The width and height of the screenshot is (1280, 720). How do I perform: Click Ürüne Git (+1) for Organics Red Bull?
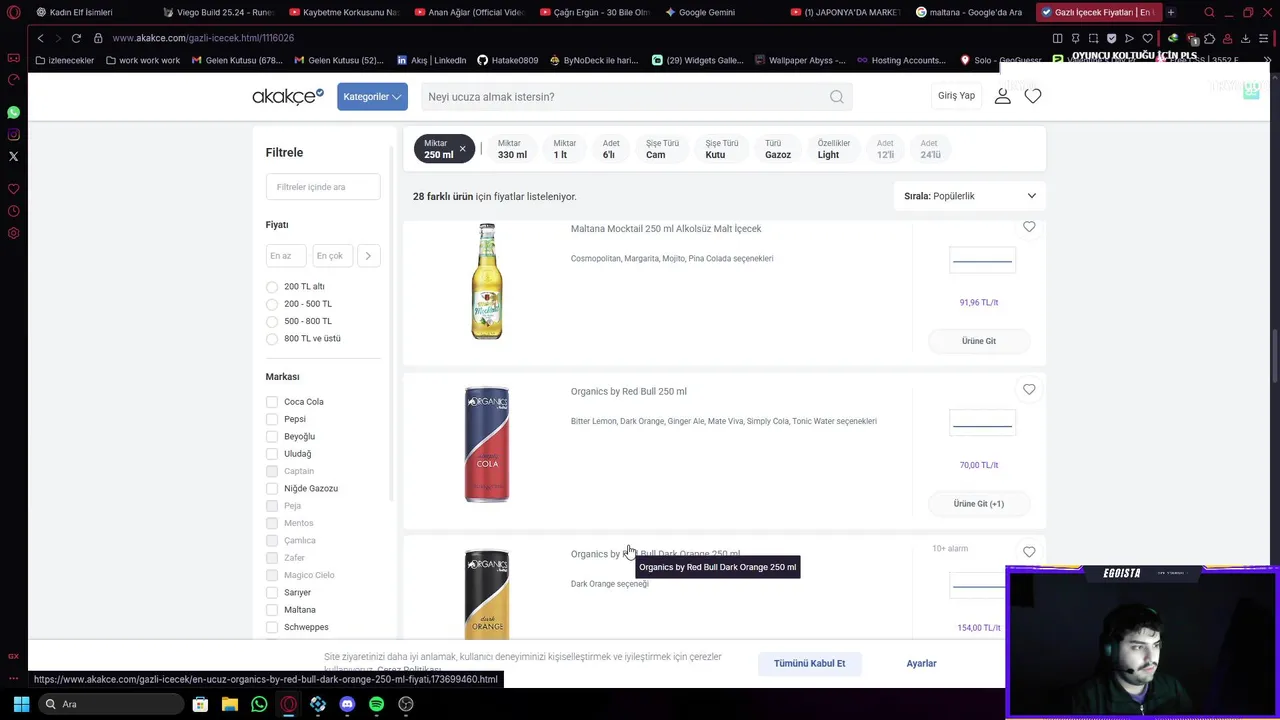click(x=979, y=504)
